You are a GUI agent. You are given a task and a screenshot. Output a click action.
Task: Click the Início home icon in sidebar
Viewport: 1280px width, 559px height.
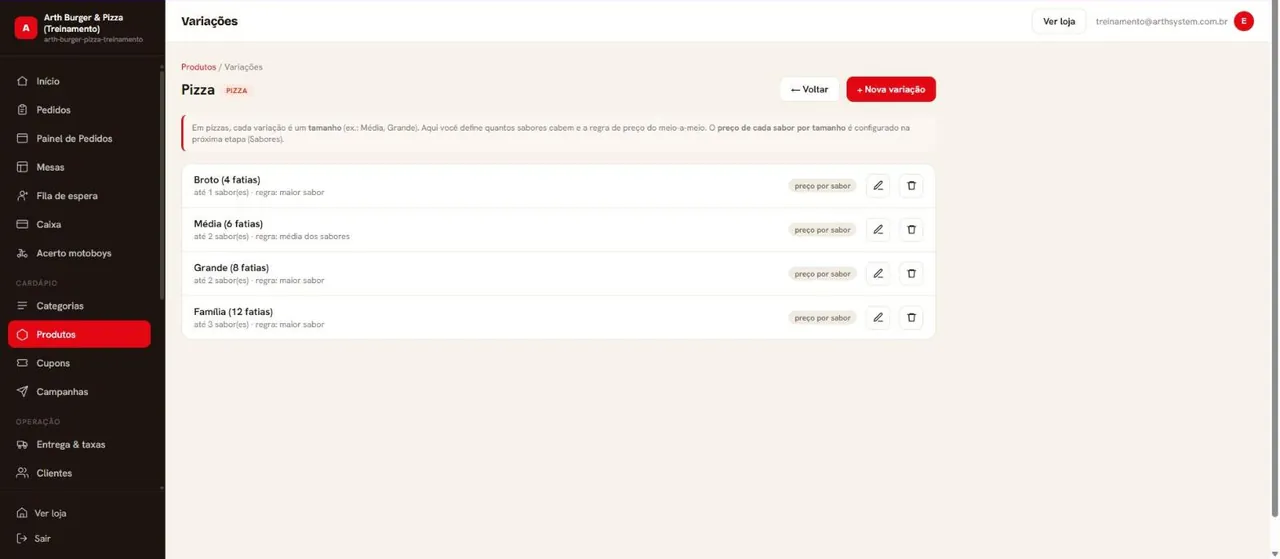[x=22, y=81]
